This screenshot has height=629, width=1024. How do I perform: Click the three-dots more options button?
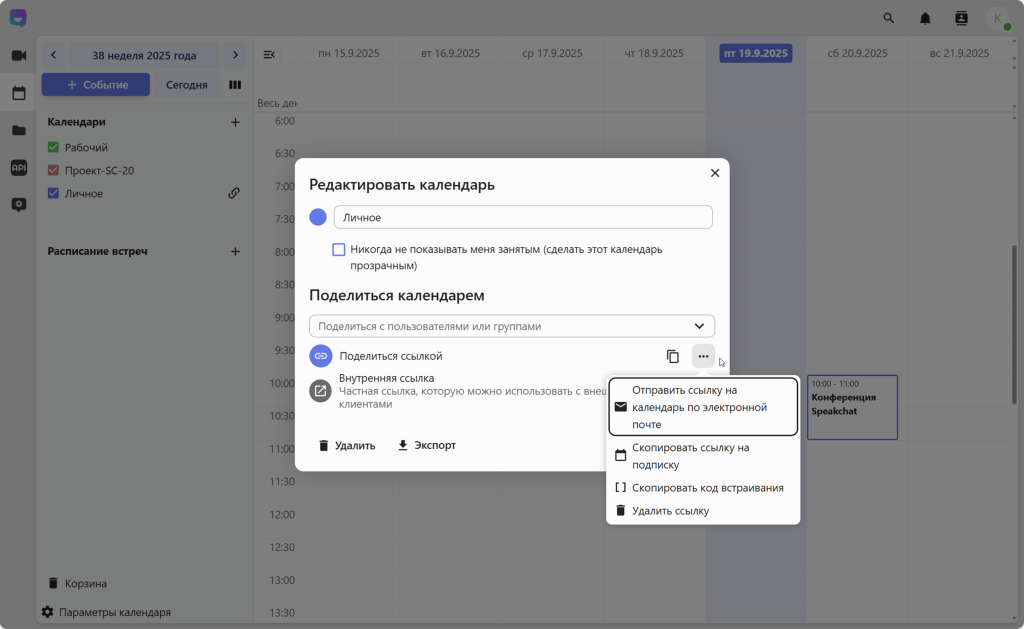(703, 356)
